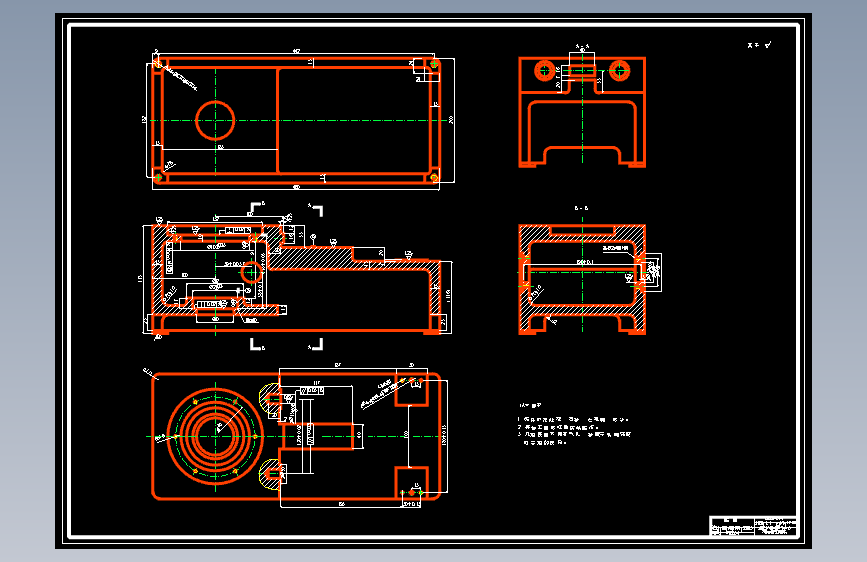
Task: Select the left bolt boss circle in A-A view
Action: (x=545, y=70)
